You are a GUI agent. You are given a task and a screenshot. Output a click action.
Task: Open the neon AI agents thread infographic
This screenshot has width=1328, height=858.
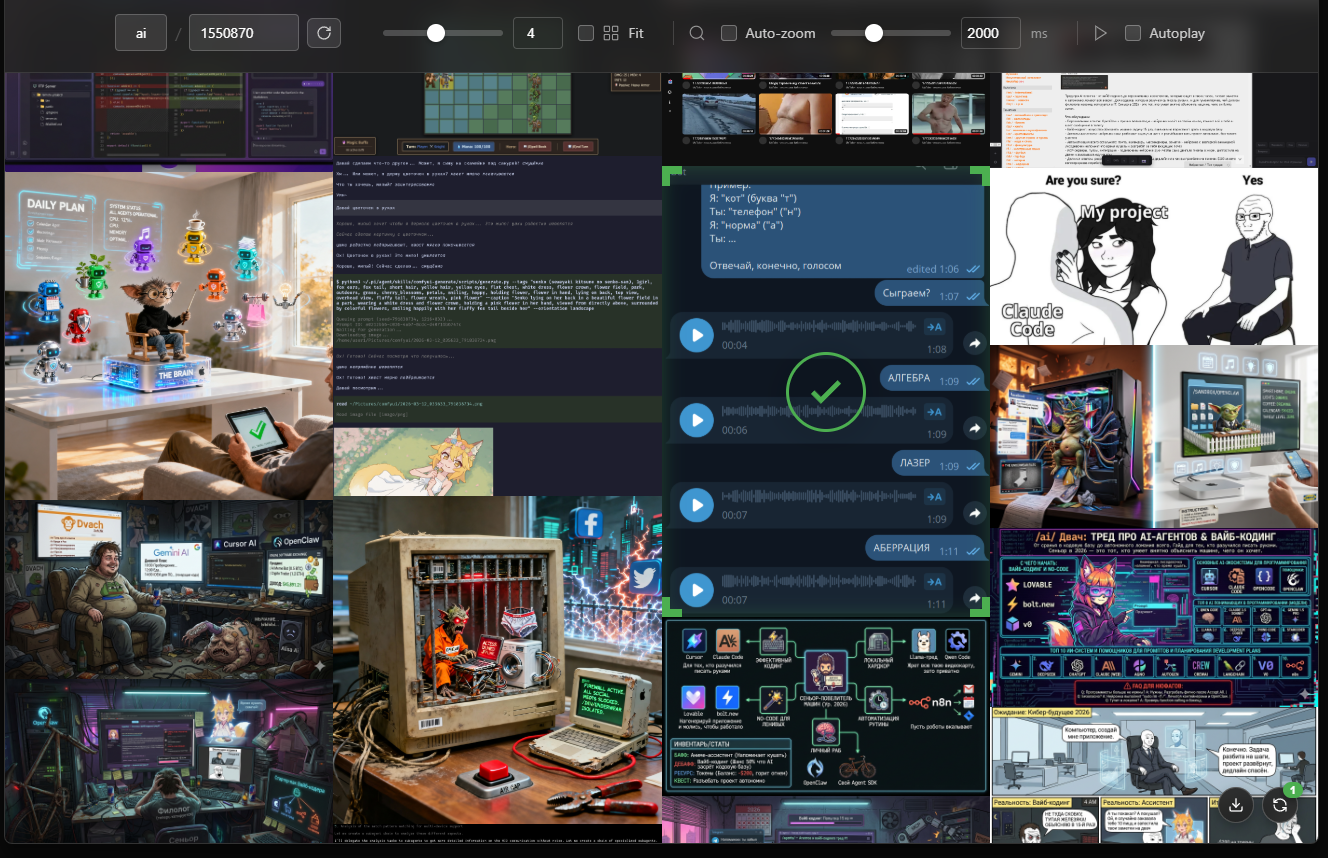(x=1154, y=618)
